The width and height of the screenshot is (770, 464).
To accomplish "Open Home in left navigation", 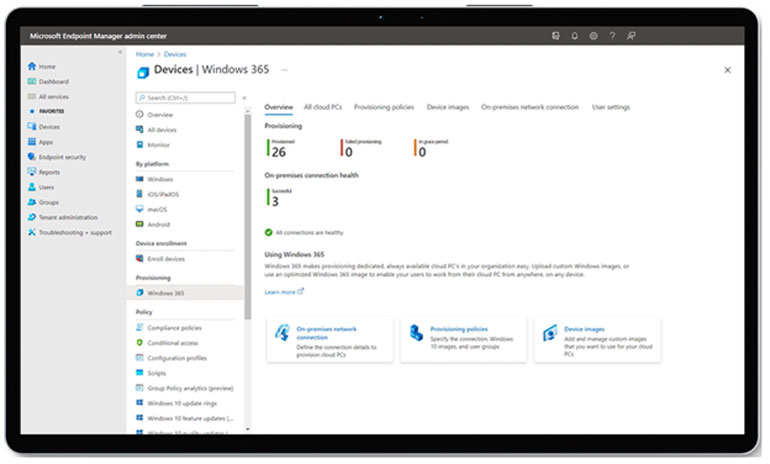I will [x=42, y=66].
